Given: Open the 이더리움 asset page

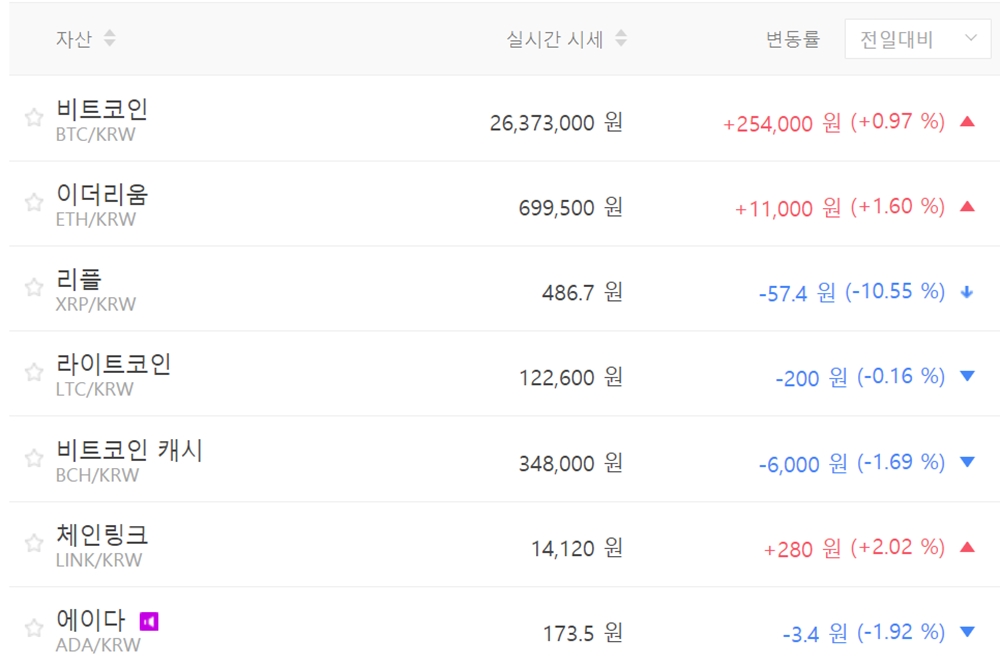Looking at the screenshot, I should tap(102, 194).
